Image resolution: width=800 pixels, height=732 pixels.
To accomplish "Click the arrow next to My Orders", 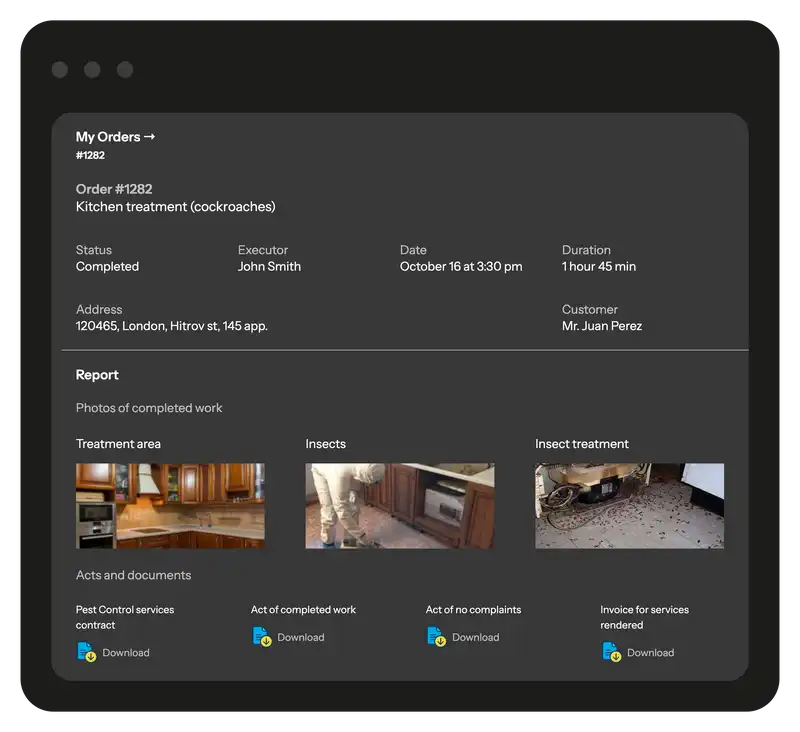I will click(150, 137).
